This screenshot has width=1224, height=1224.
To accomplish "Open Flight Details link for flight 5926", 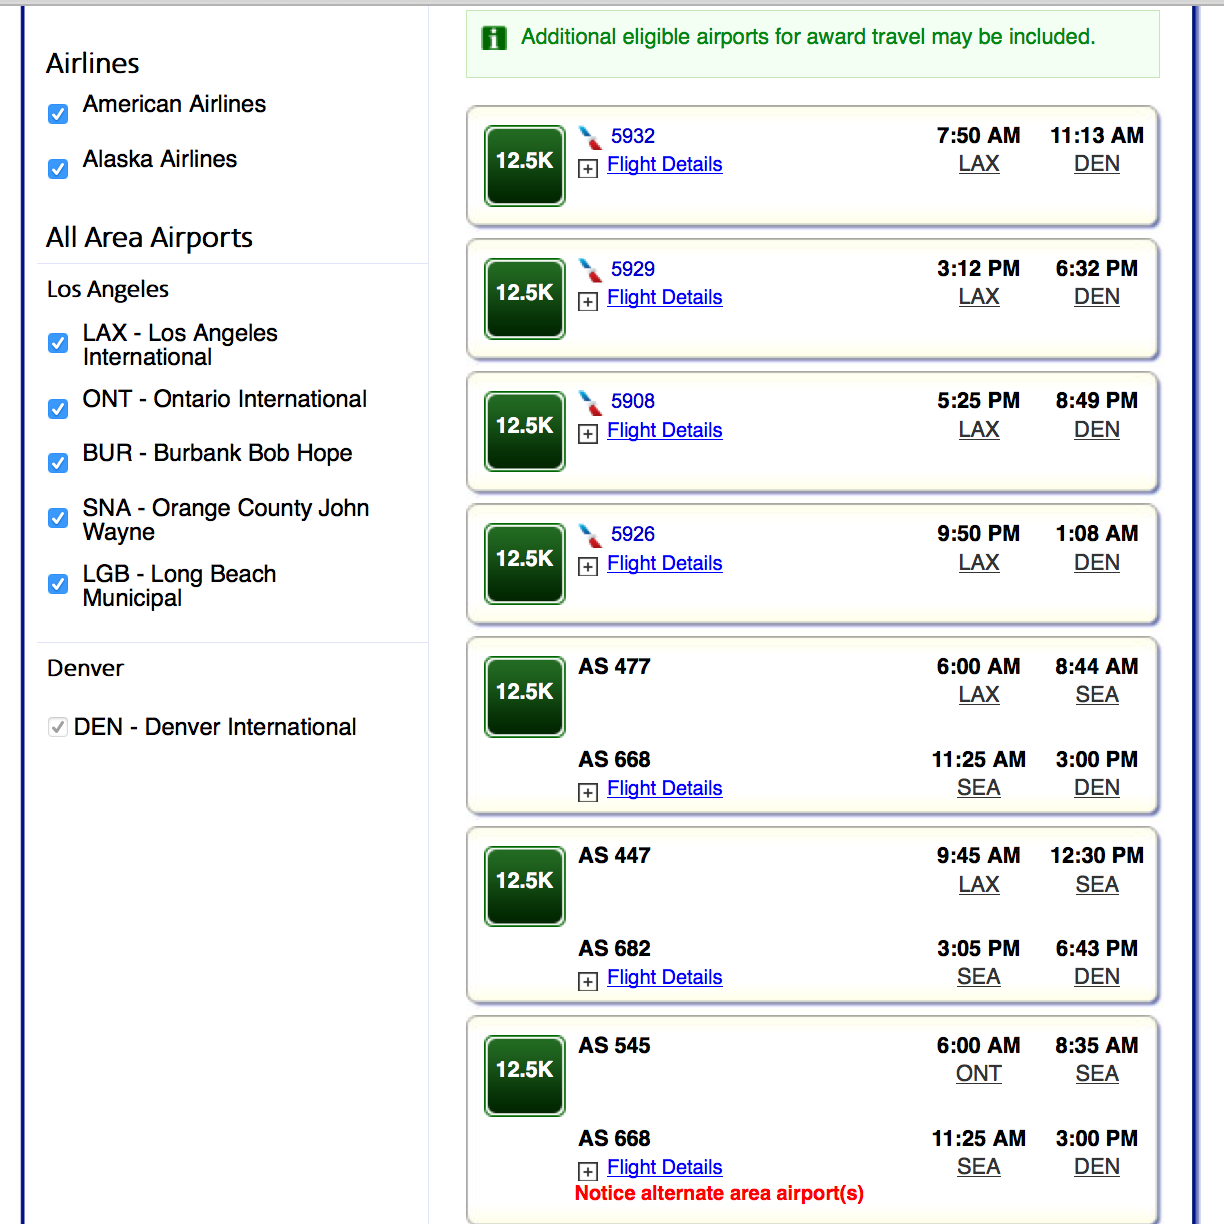I will [x=665, y=563].
